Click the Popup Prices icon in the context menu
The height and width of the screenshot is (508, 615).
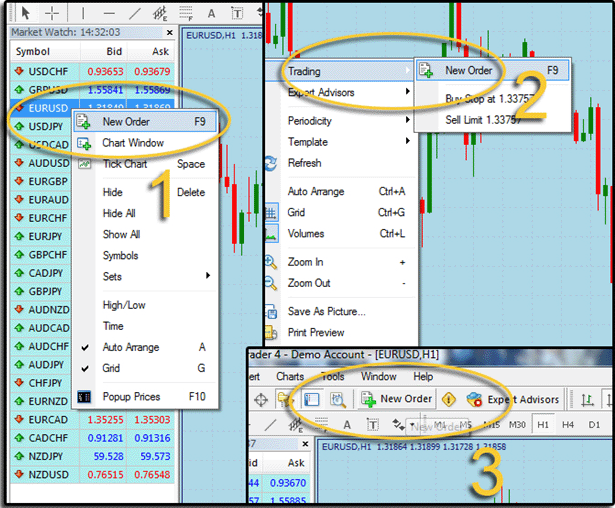[84, 397]
